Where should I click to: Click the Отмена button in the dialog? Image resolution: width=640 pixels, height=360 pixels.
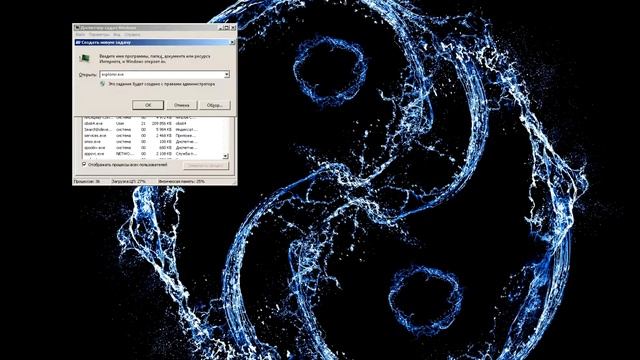(x=182, y=105)
